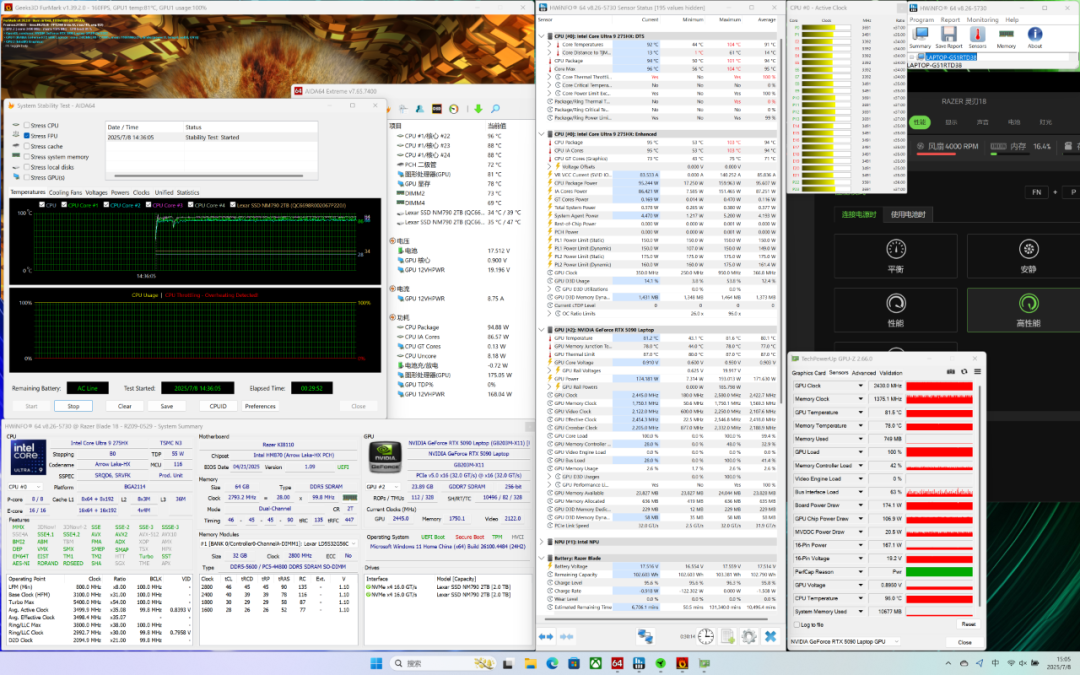Click the HWiNFO sensor clock timer icon
The image size is (1080, 675).
pyautogui.click(x=706, y=636)
